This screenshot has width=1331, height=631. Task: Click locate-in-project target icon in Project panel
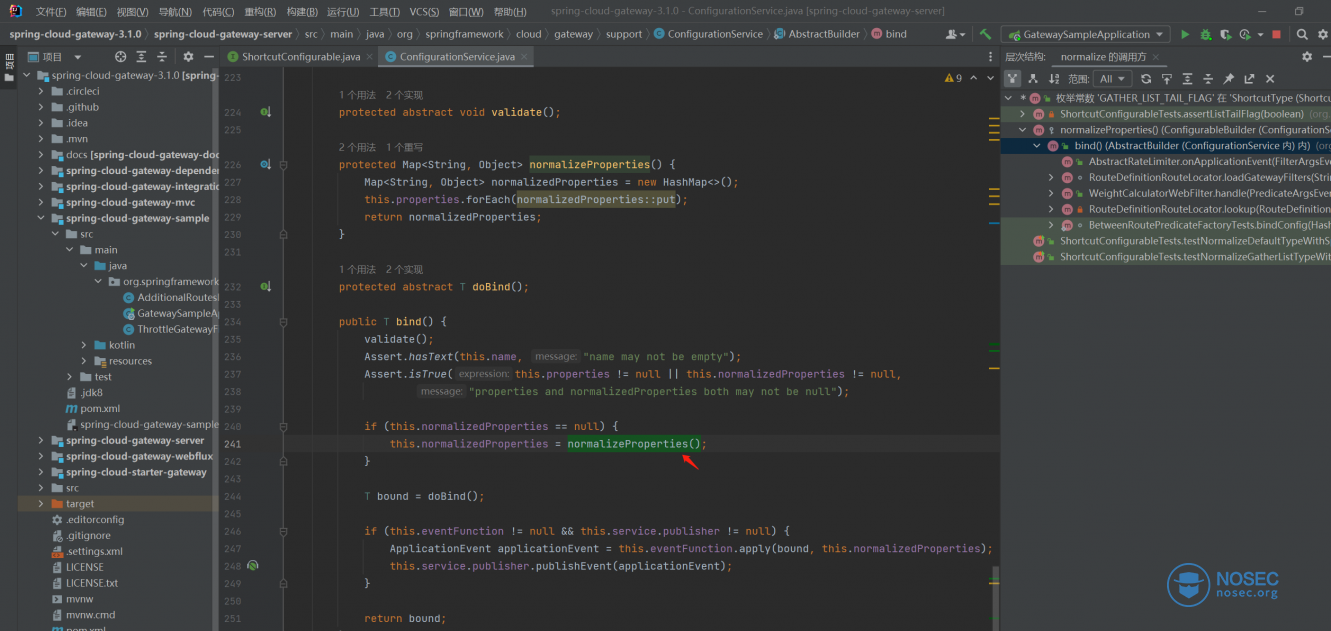[x=121, y=57]
